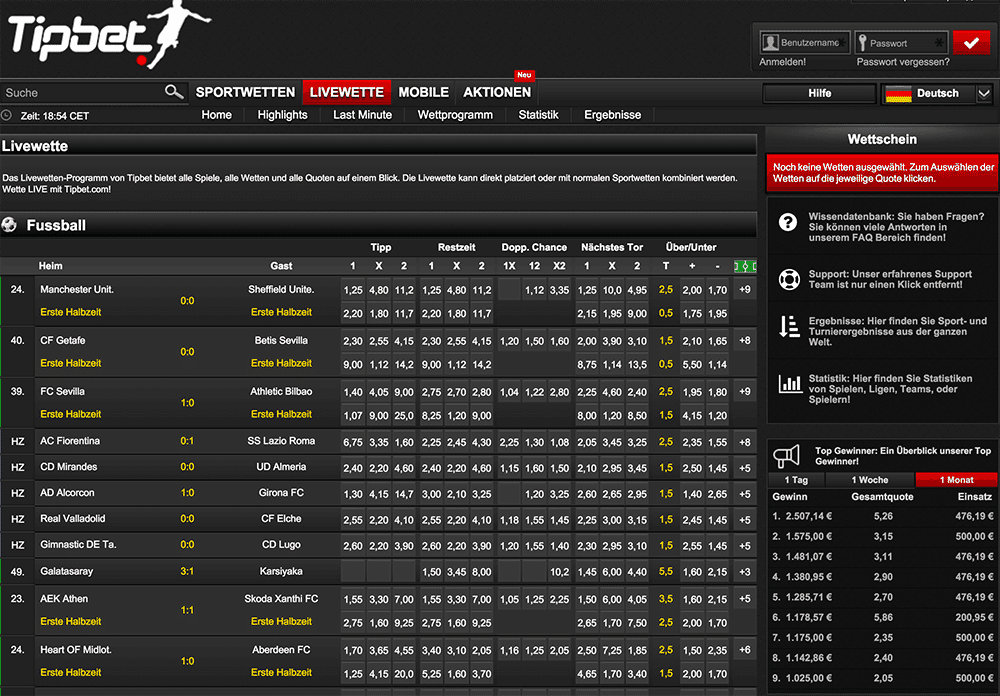Open the SPORTWETTEN main menu
Image resolution: width=1000 pixels, height=696 pixels.
coord(246,93)
